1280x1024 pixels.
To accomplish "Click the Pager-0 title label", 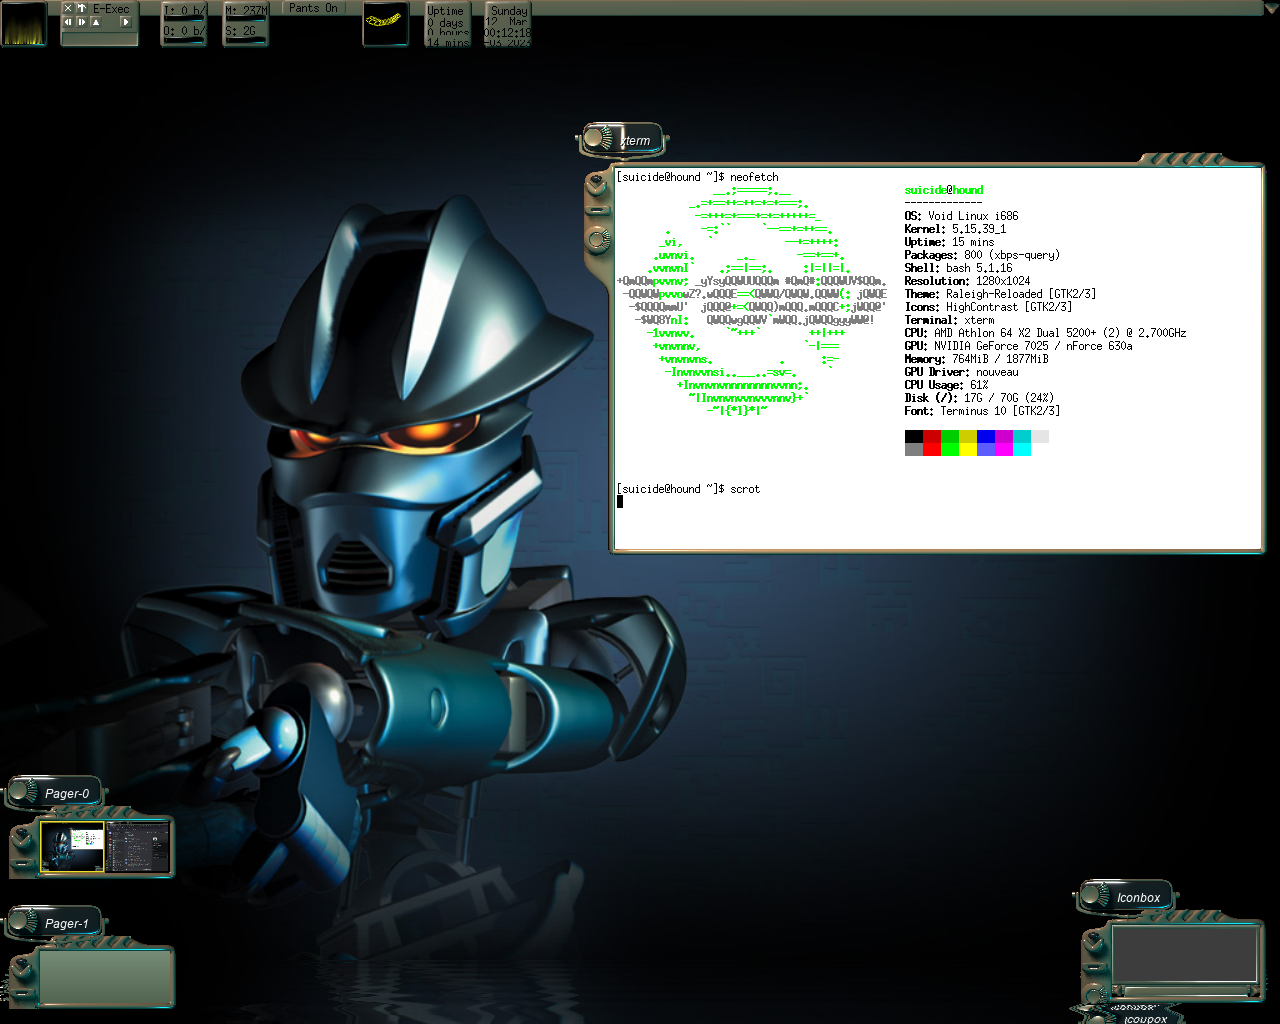I will [67, 794].
